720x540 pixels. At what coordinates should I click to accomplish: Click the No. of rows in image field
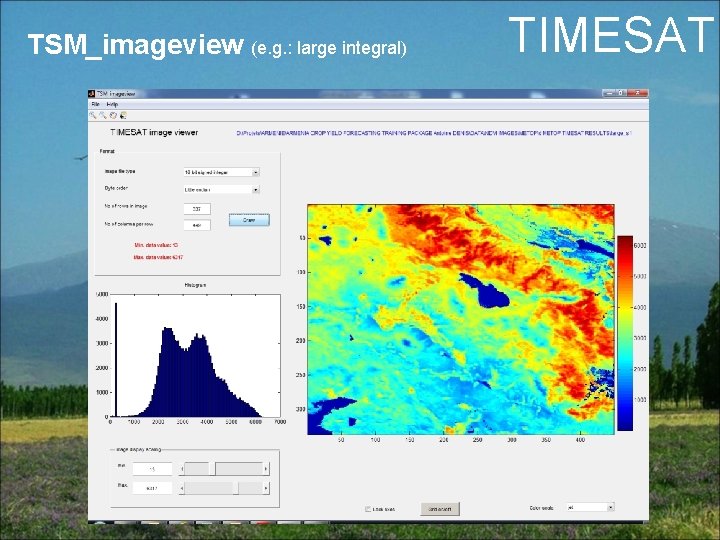click(197, 209)
